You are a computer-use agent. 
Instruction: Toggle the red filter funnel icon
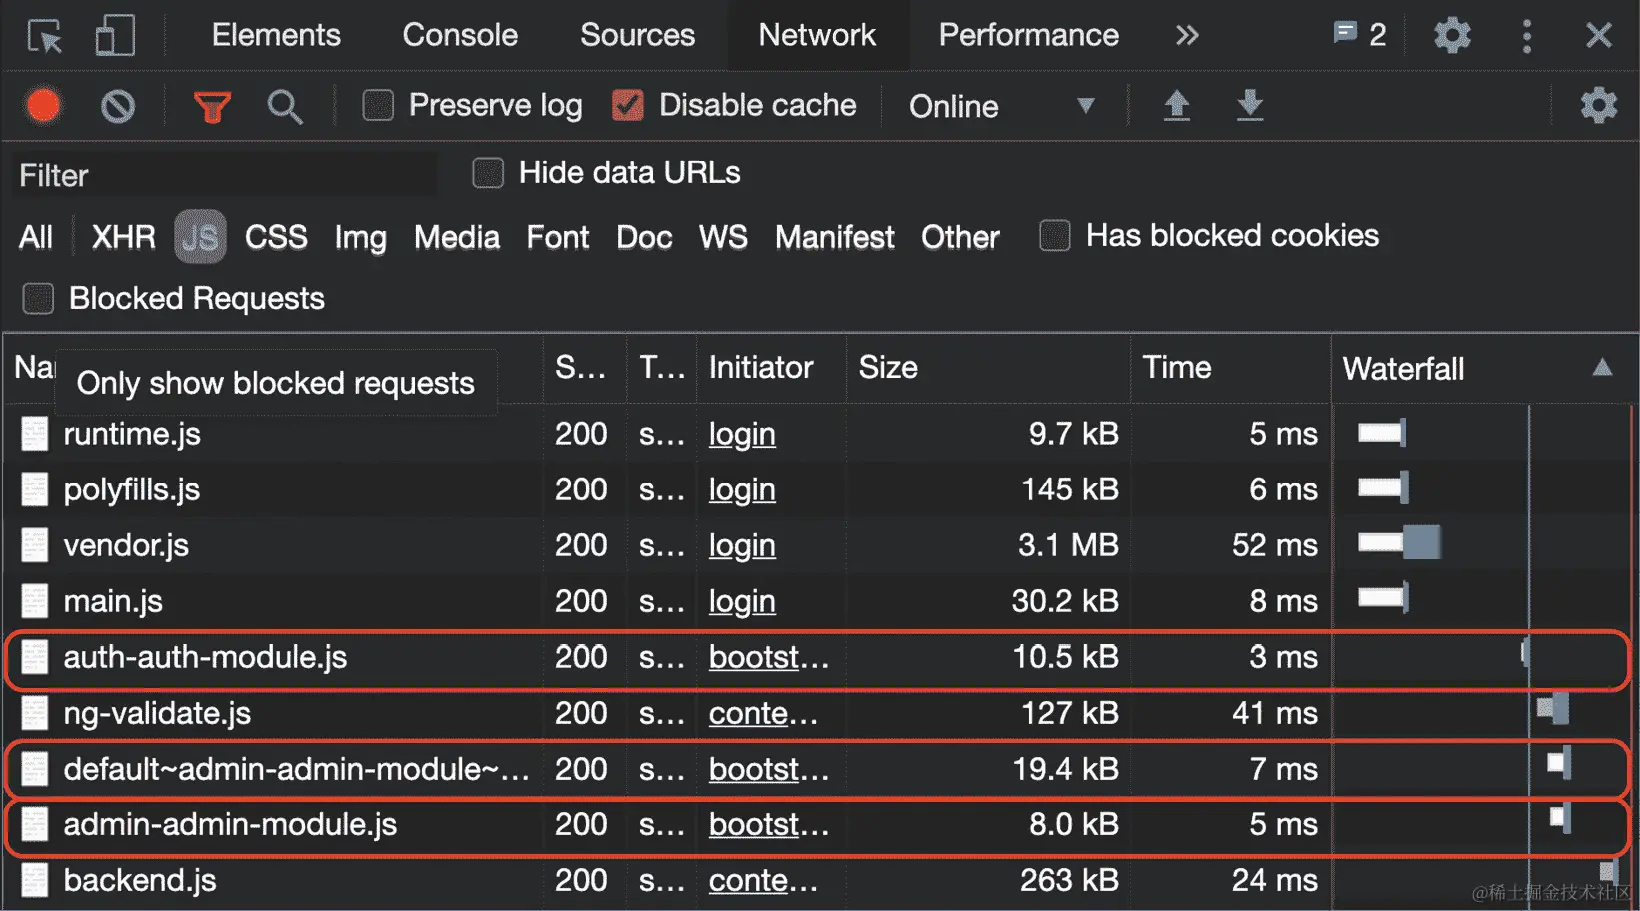coord(211,106)
